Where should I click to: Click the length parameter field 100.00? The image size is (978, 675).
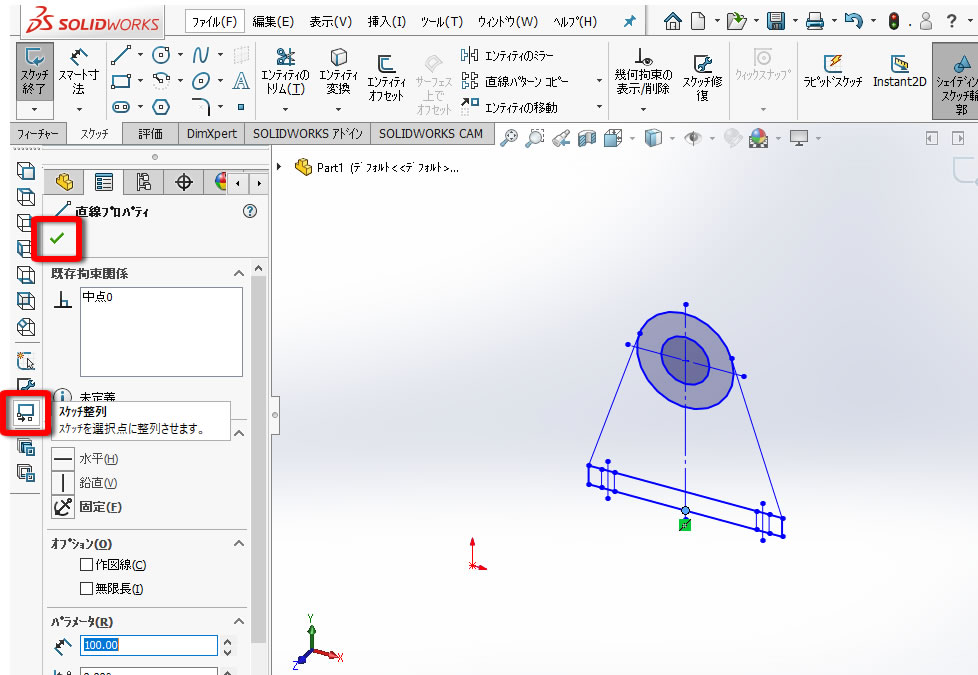(149, 645)
